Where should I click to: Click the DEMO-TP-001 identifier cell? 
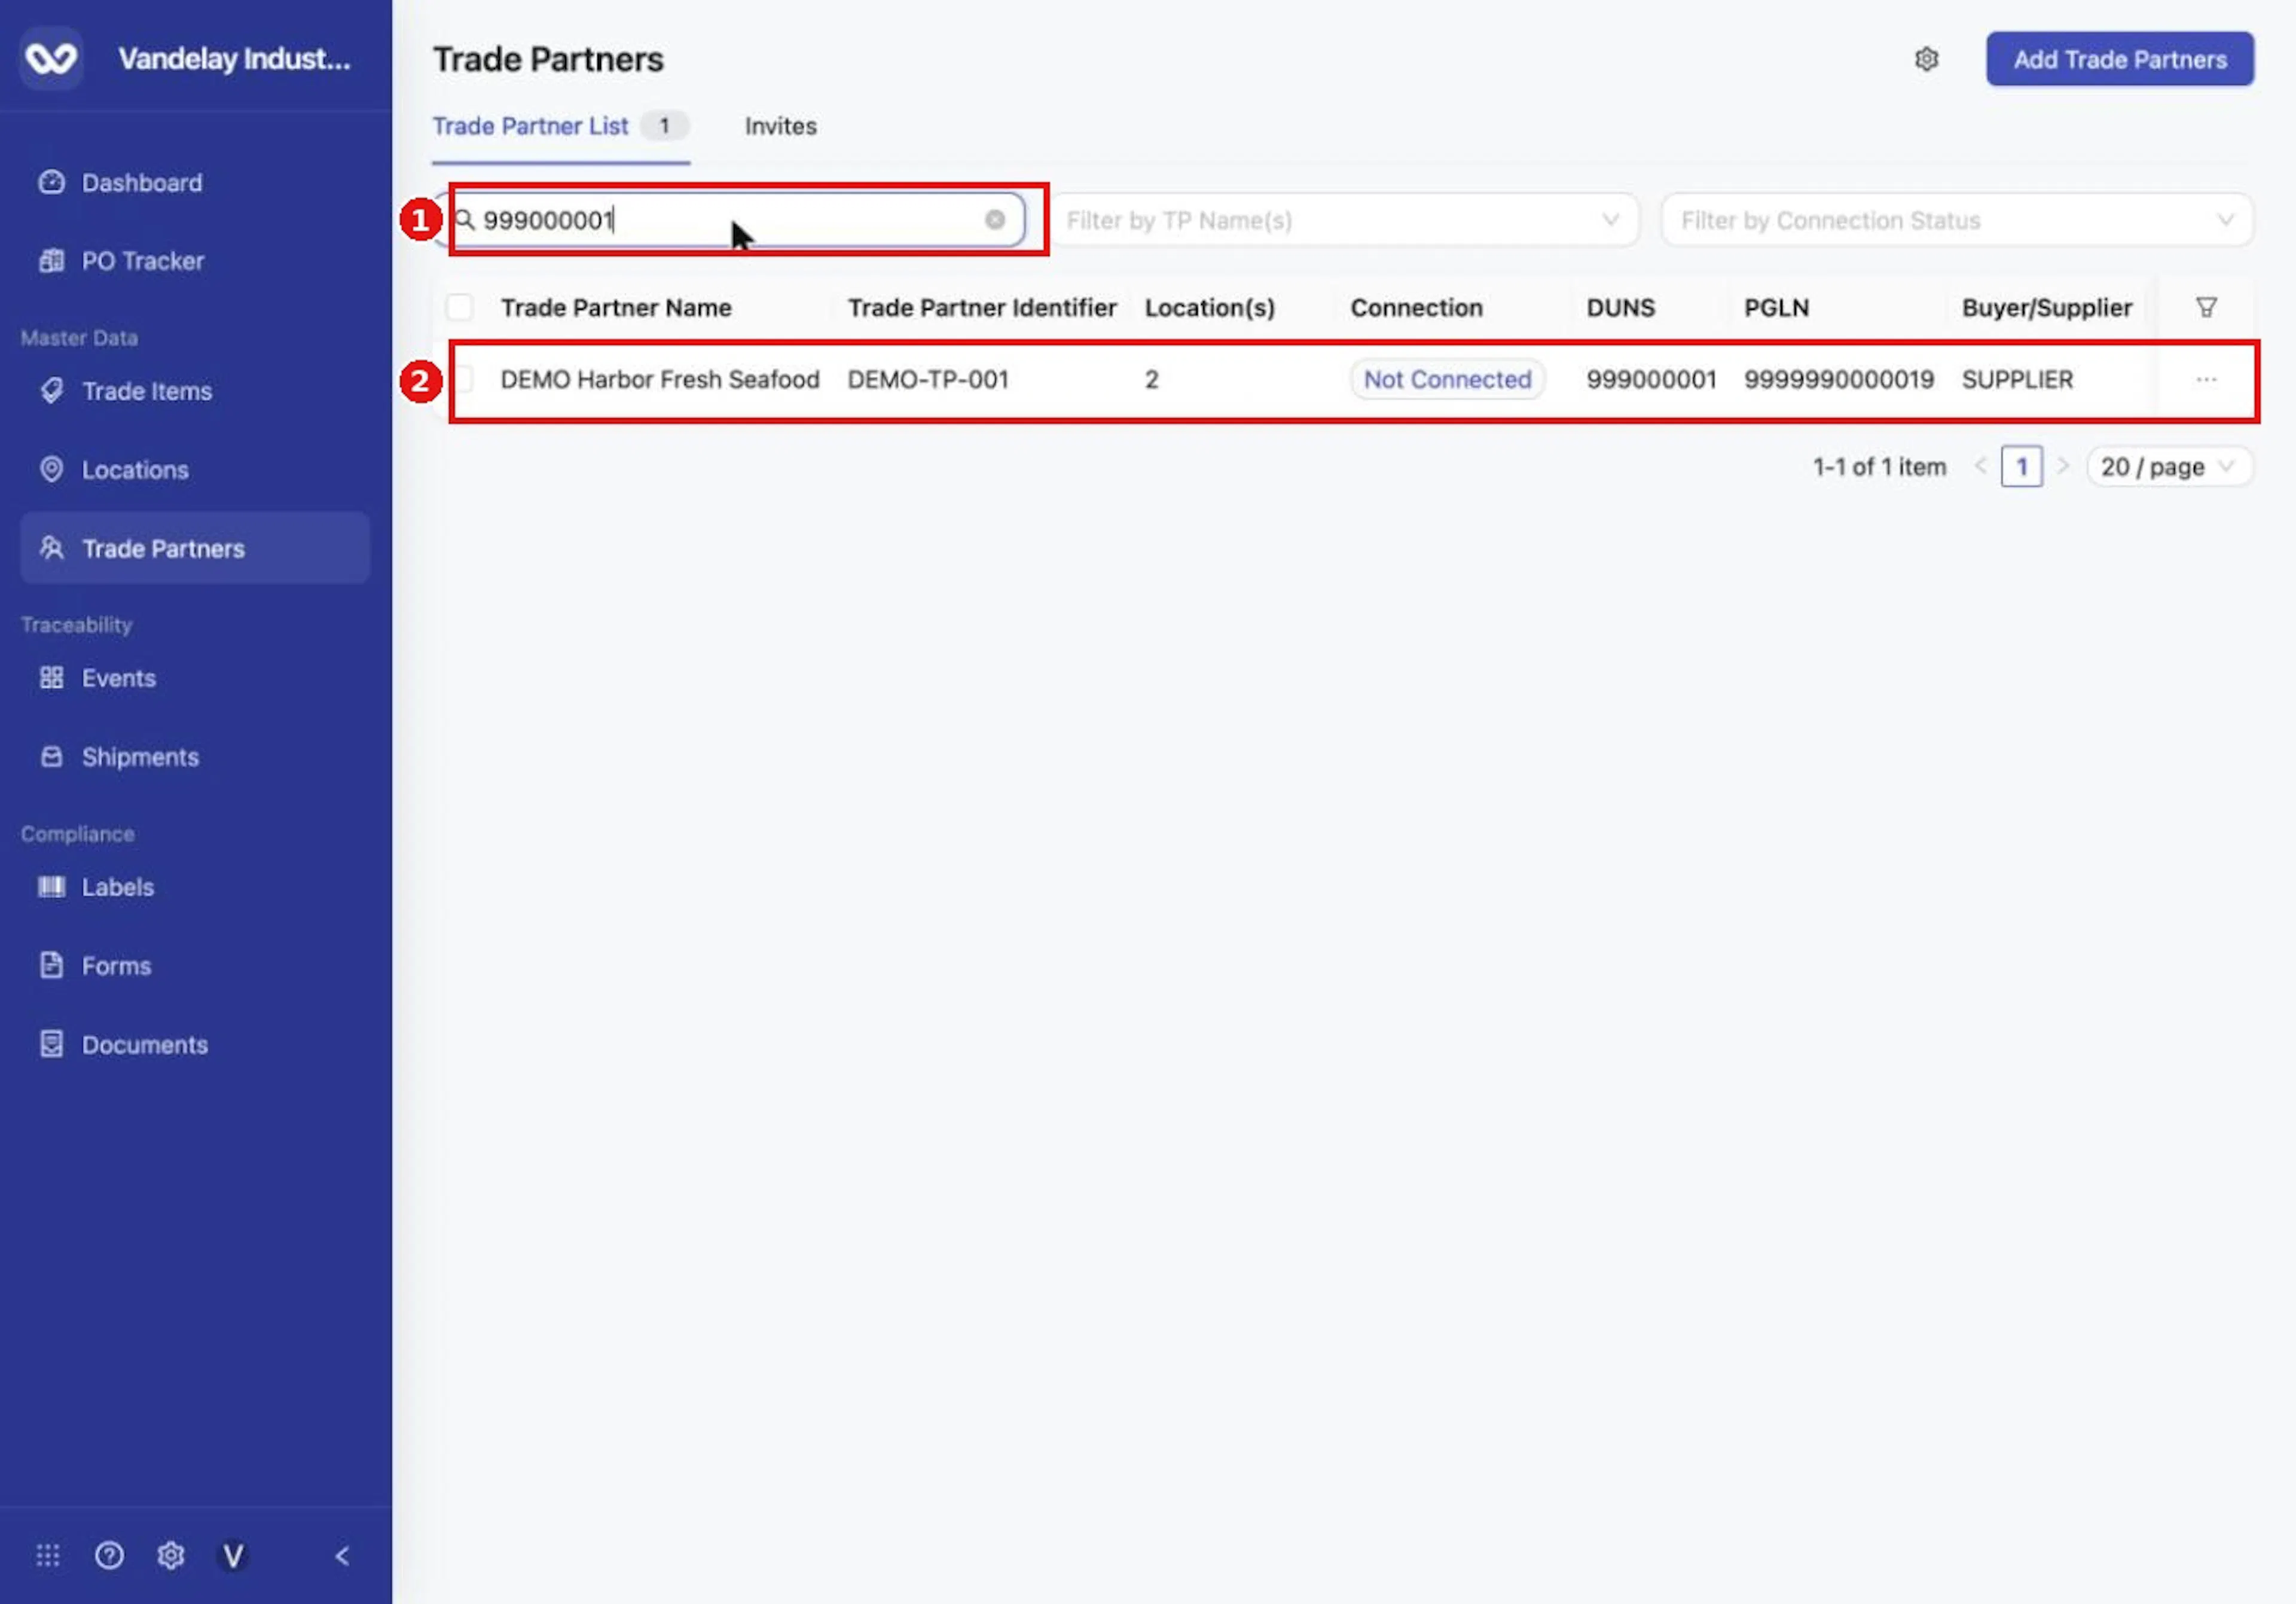pos(927,379)
